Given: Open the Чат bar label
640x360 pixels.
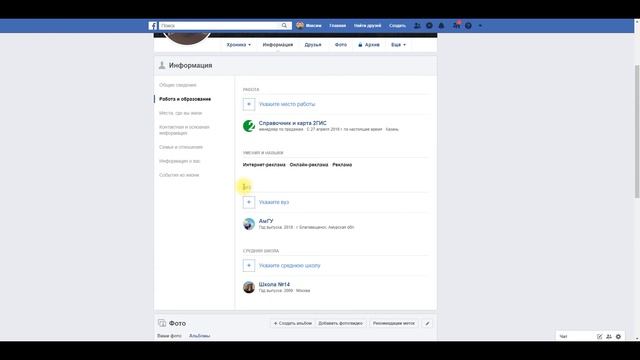Looking at the screenshot, I should pos(564,336).
